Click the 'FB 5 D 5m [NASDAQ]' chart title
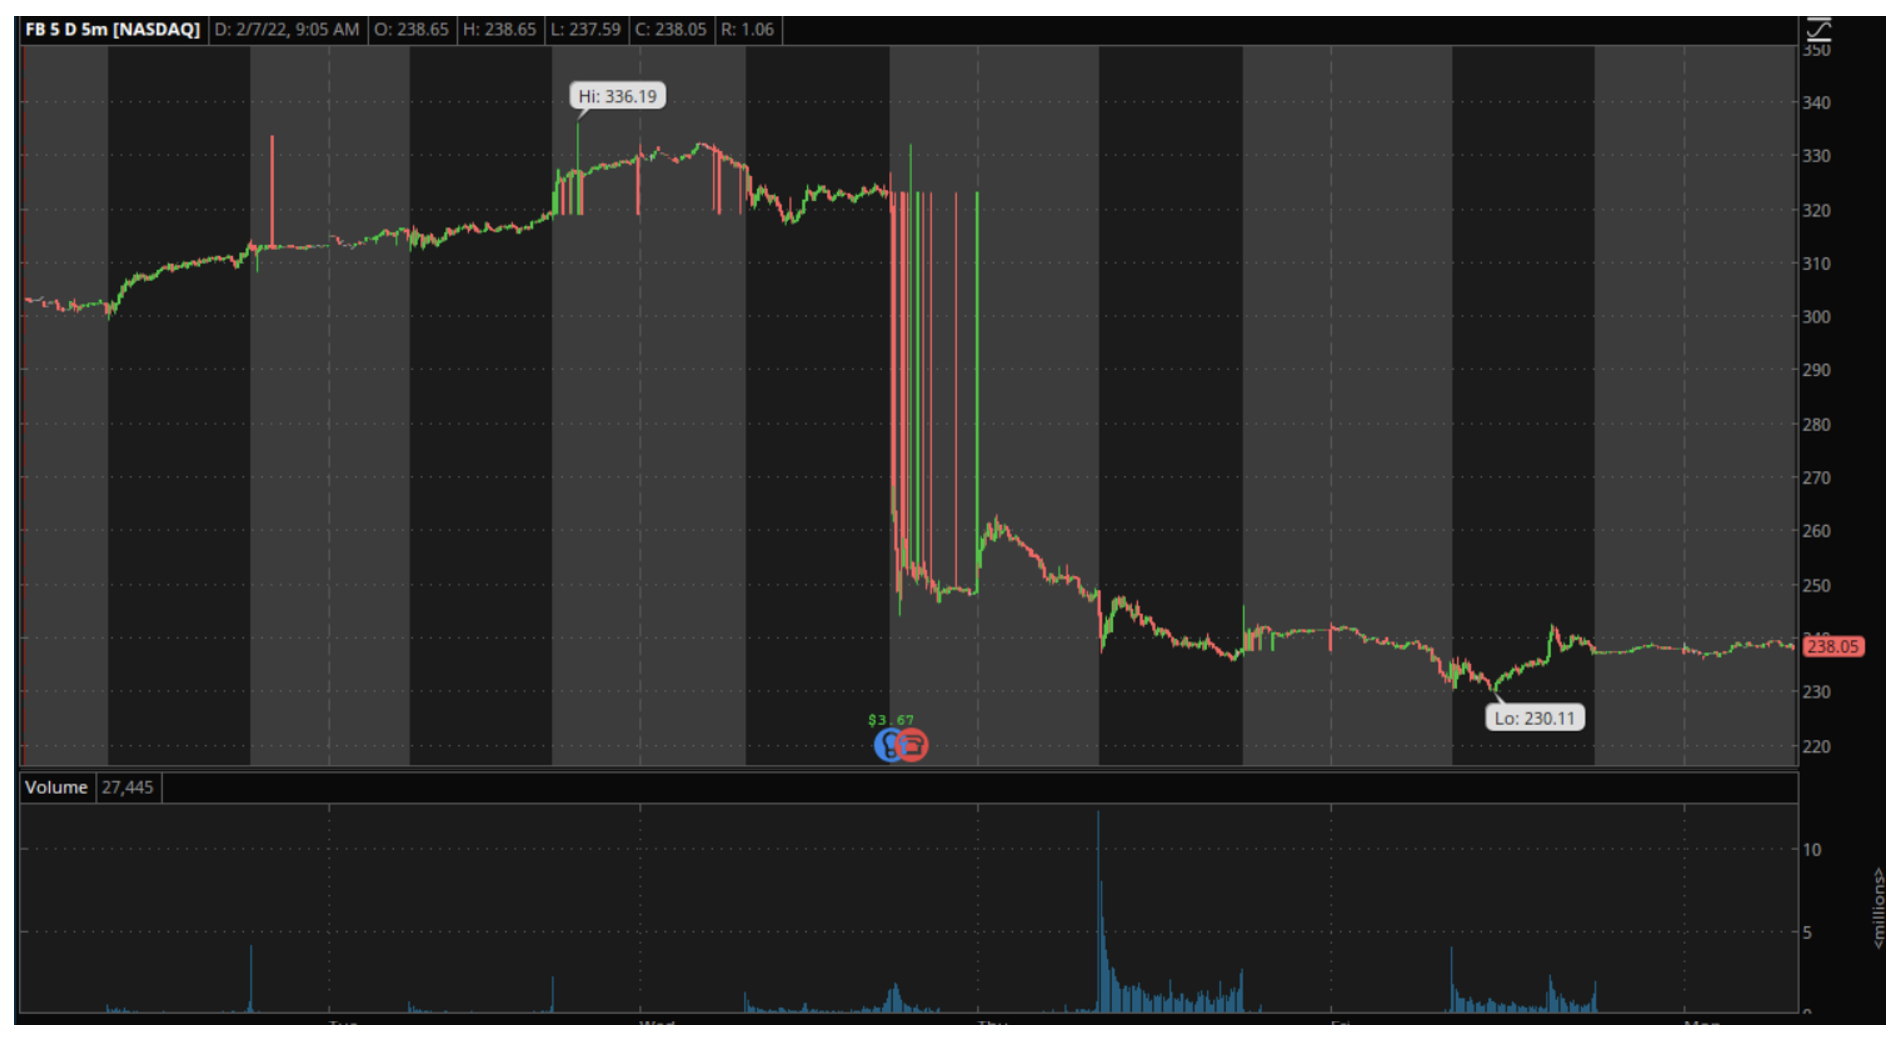 tap(113, 30)
